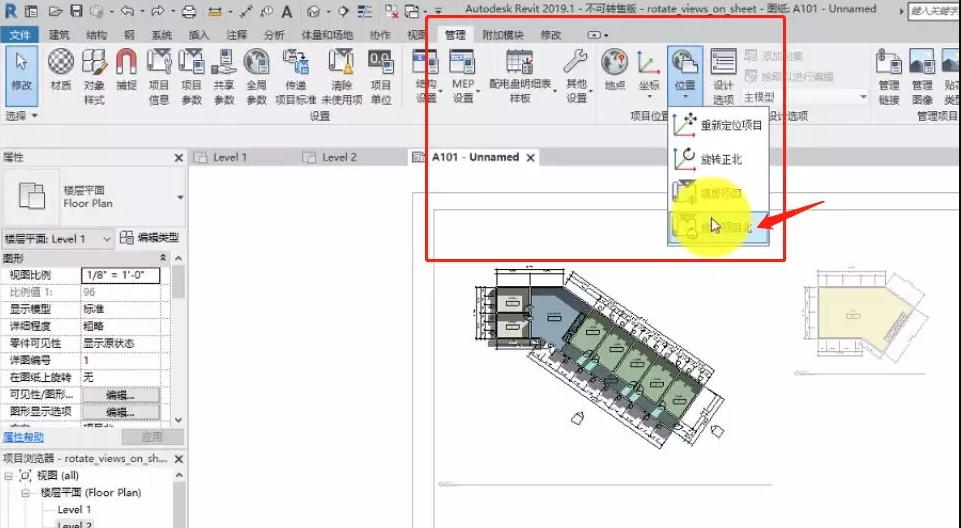
Task: Open the 属性帮助 properties help link
Action: (x=23, y=437)
